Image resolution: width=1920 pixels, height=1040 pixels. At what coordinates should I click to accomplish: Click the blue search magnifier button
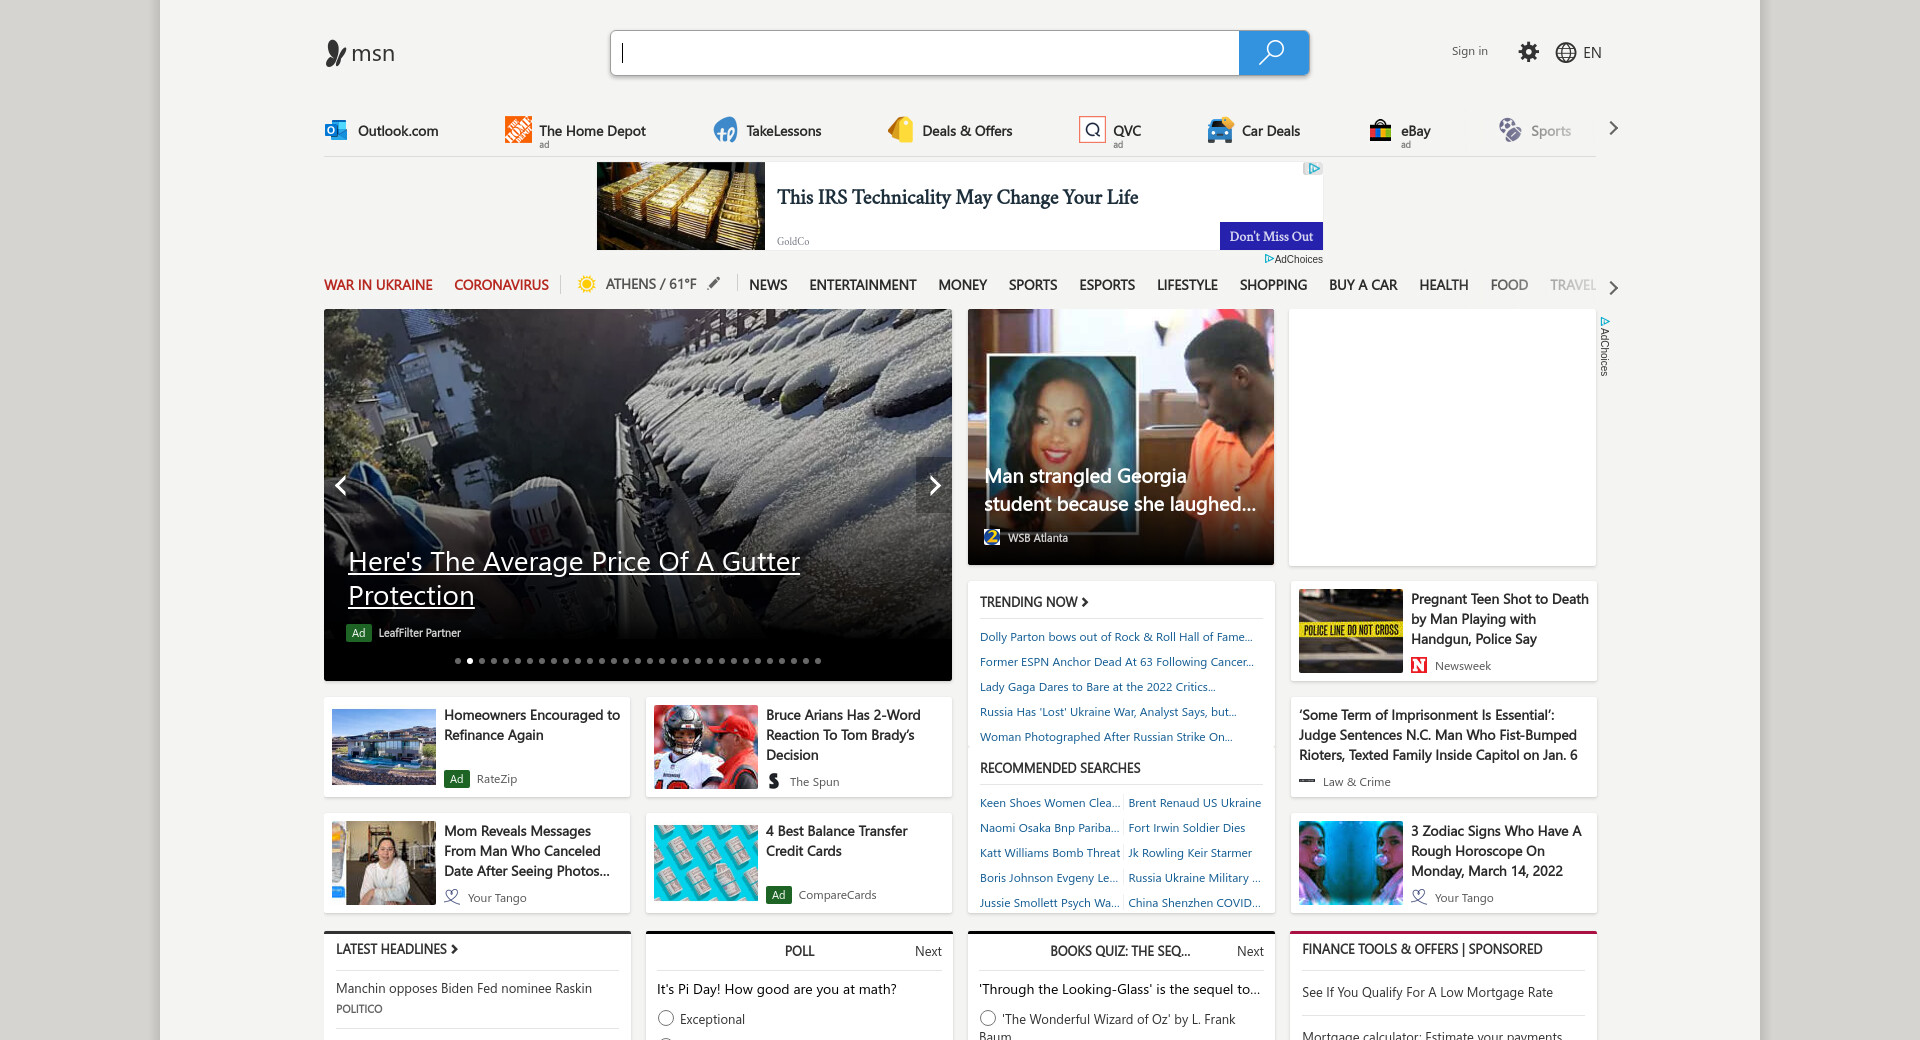(x=1272, y=53)
